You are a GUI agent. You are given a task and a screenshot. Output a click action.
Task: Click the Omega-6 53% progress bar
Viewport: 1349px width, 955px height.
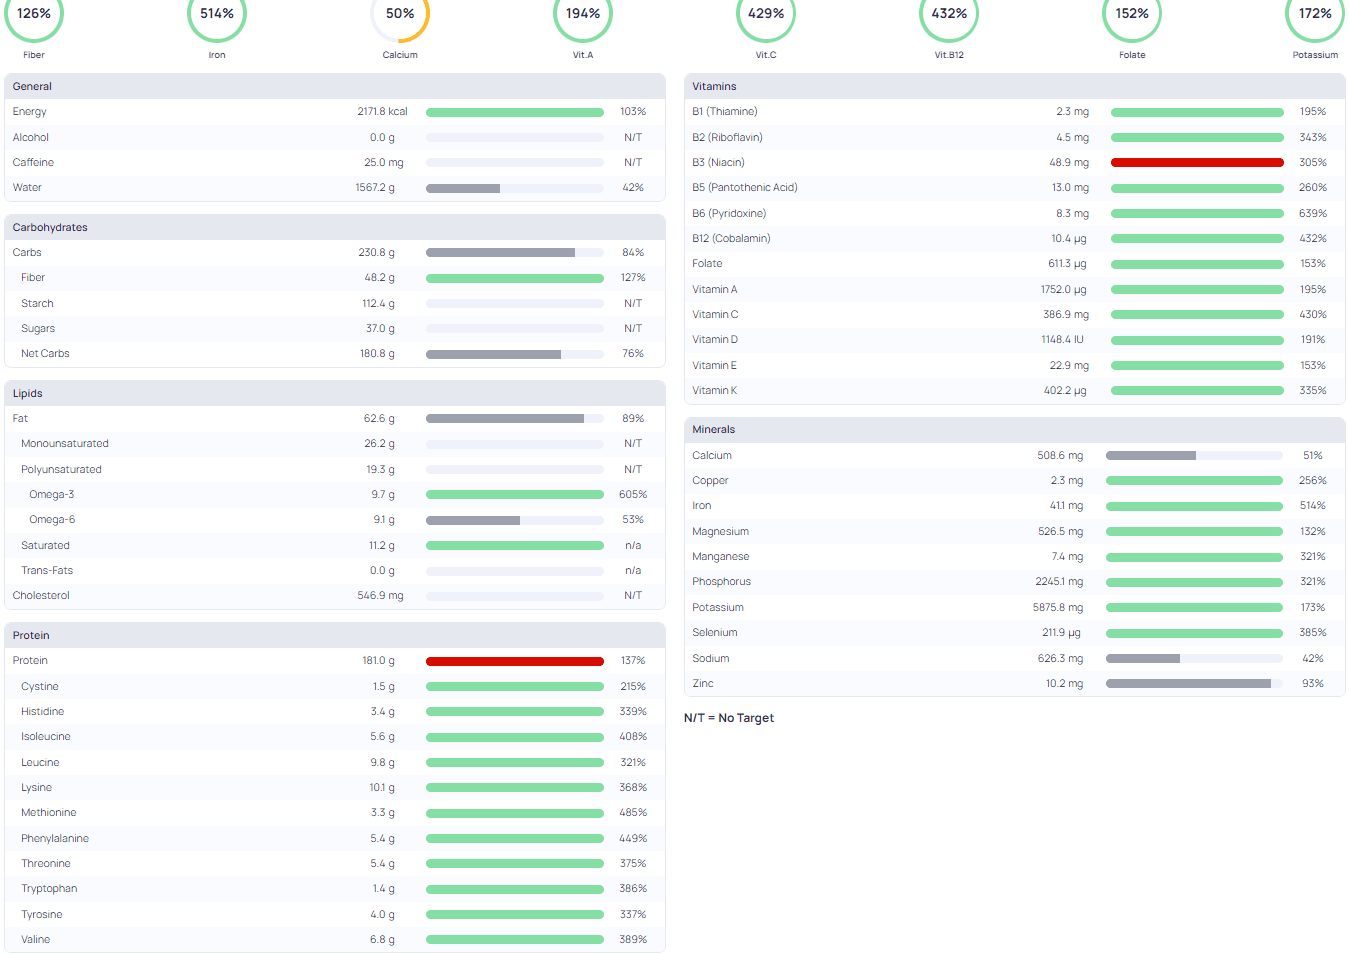pos(515,520)
